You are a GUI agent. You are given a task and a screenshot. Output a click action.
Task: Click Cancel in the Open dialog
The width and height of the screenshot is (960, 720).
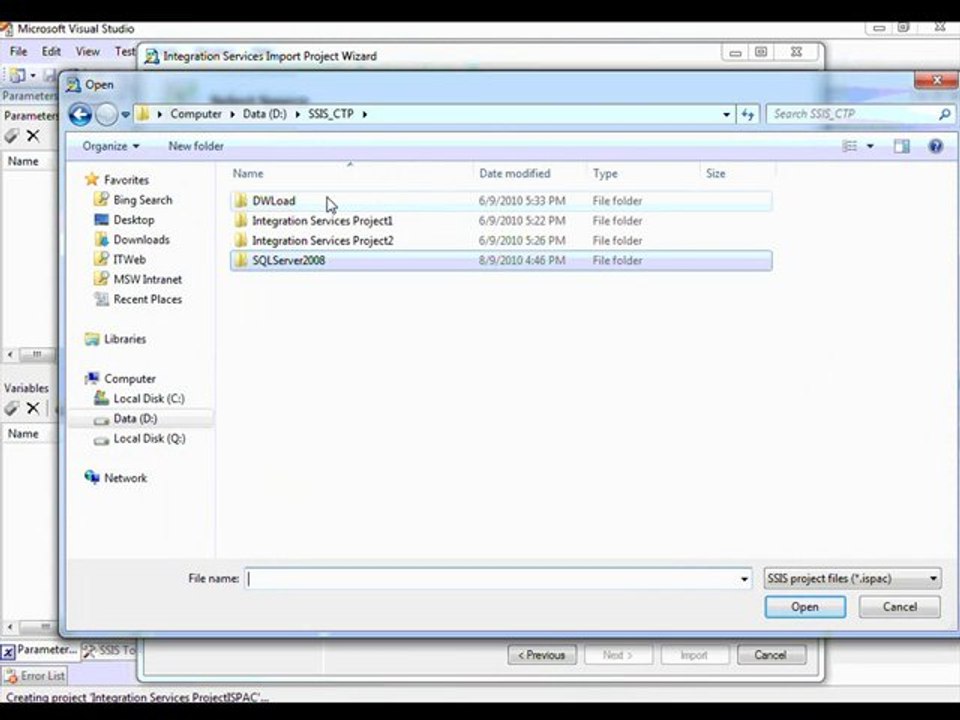click(x=899, y=607)
